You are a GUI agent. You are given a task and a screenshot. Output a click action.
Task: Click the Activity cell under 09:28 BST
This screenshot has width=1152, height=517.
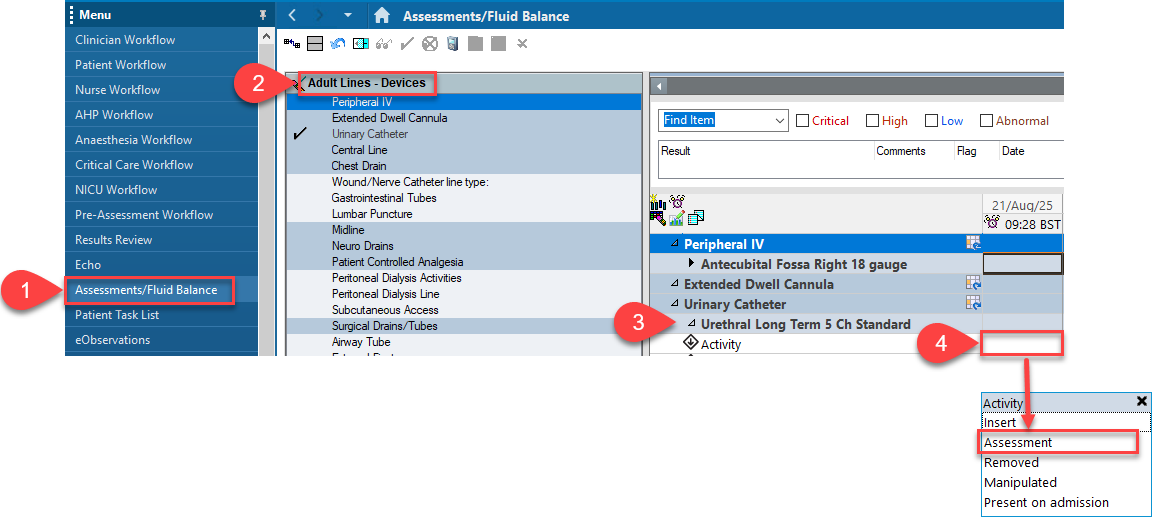pos(1023,343)
